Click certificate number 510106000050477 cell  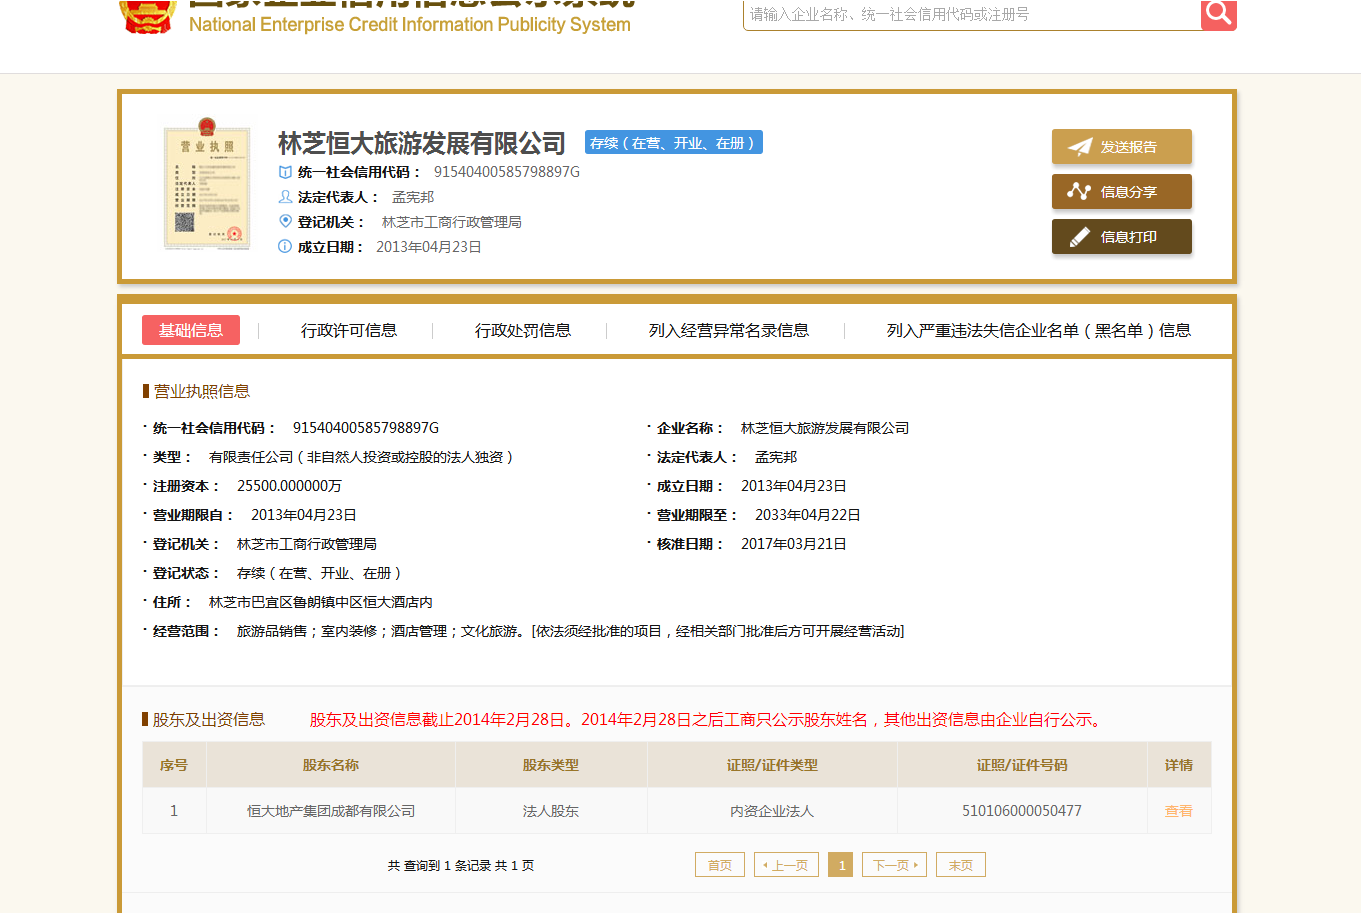pos(1022,811)
